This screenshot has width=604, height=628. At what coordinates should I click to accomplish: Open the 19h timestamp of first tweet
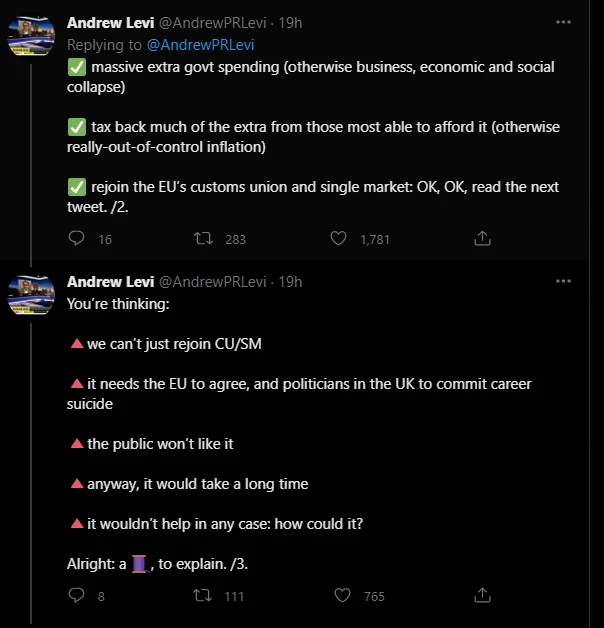coord(290,23)
